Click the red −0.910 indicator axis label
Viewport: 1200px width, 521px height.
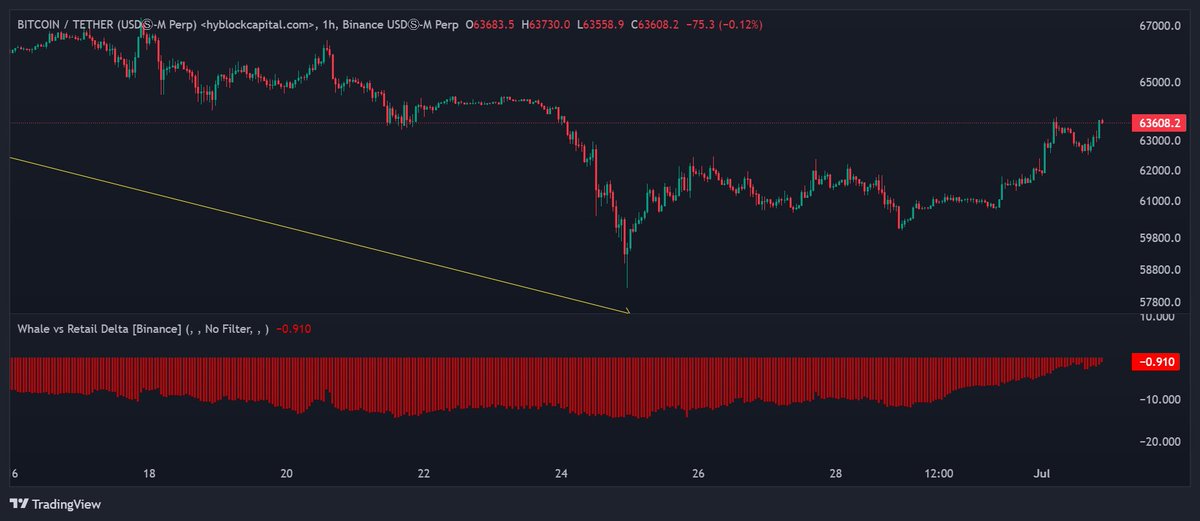pos(1158,362)
